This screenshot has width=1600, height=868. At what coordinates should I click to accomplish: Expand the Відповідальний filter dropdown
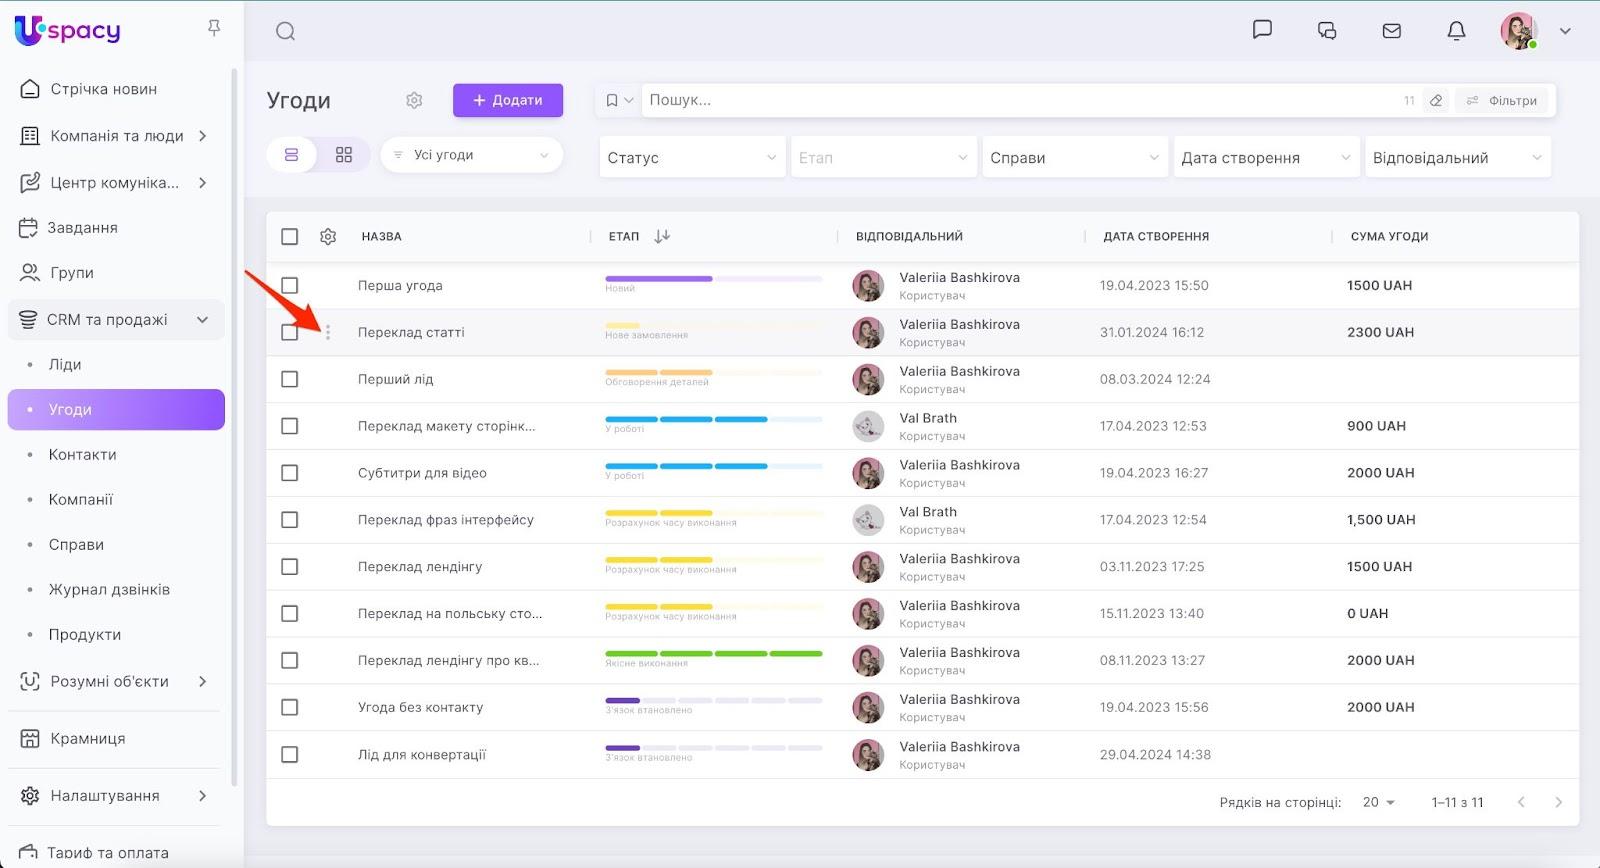click(1457, 158)
